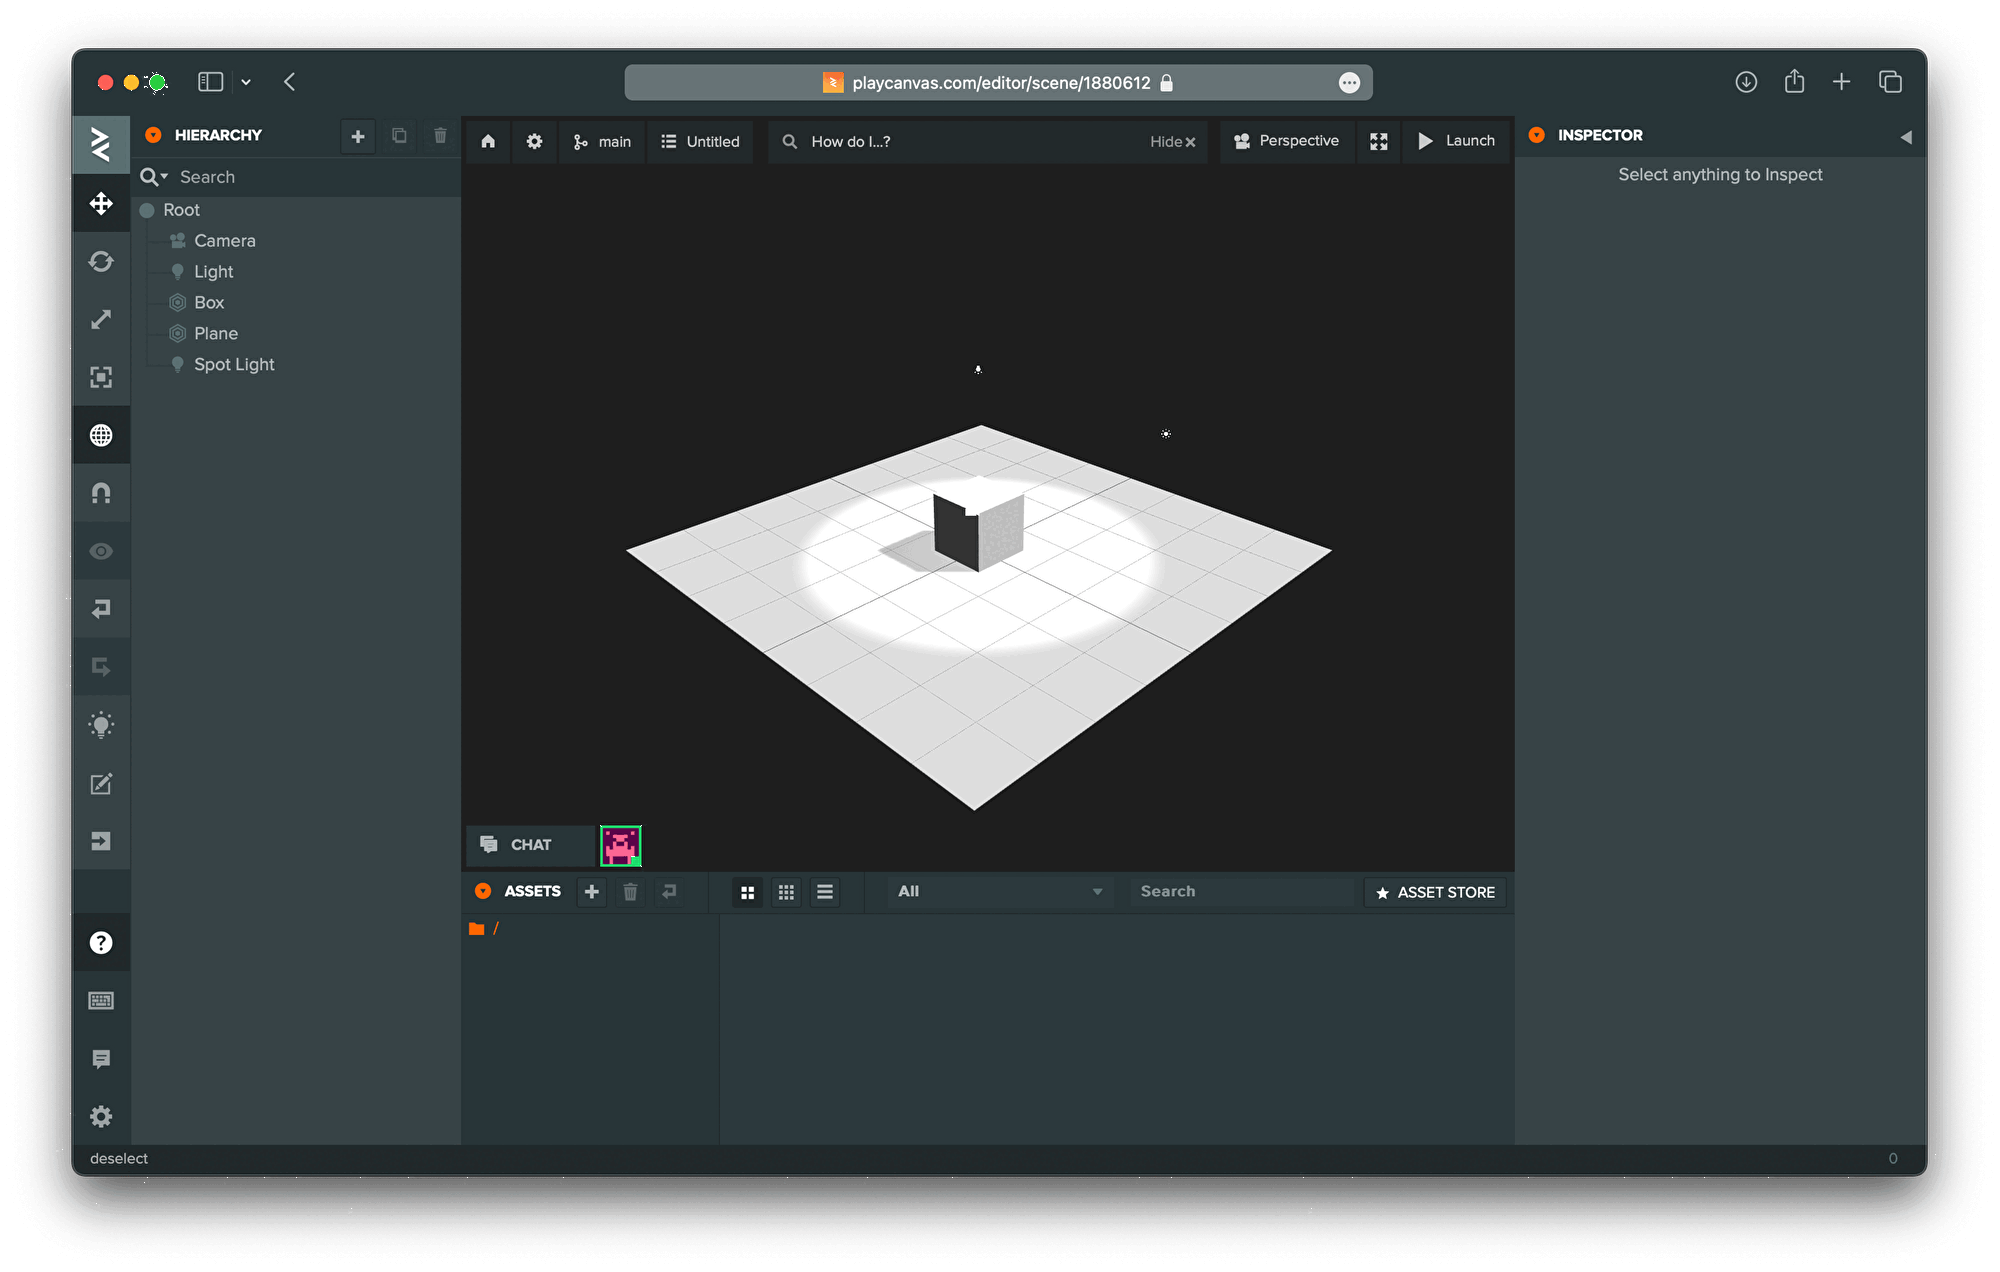Open the Perspective camera dropdown

pos(1287,141)
